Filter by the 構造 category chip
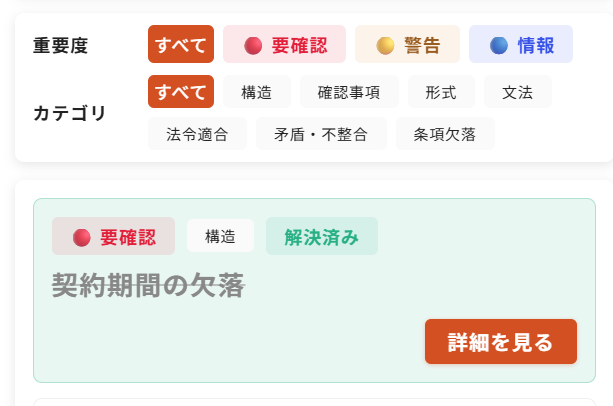The width and height of the screenshot is (613, 406). click(x=257, y=92)
